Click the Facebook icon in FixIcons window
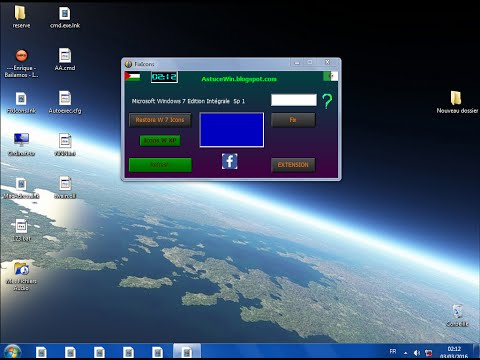480x360 pixels. (230, 161)
